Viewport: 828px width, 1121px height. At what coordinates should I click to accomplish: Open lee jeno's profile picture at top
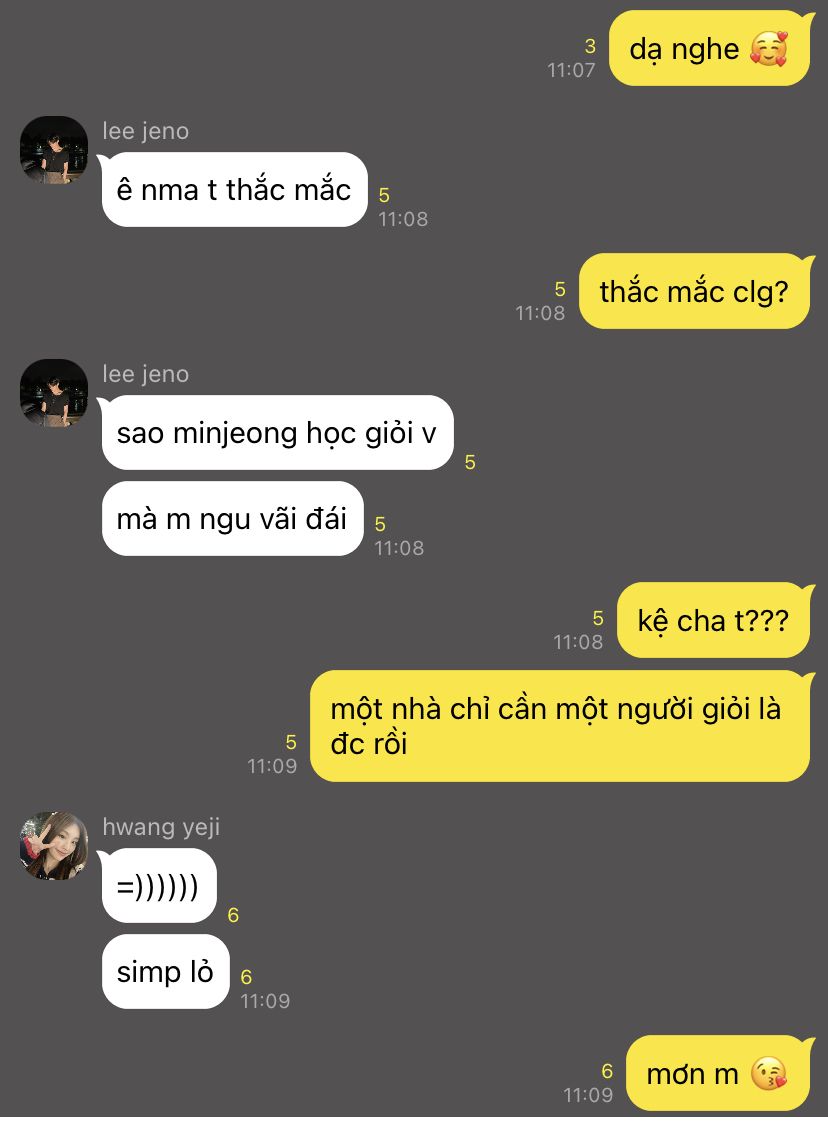[54, 150]
